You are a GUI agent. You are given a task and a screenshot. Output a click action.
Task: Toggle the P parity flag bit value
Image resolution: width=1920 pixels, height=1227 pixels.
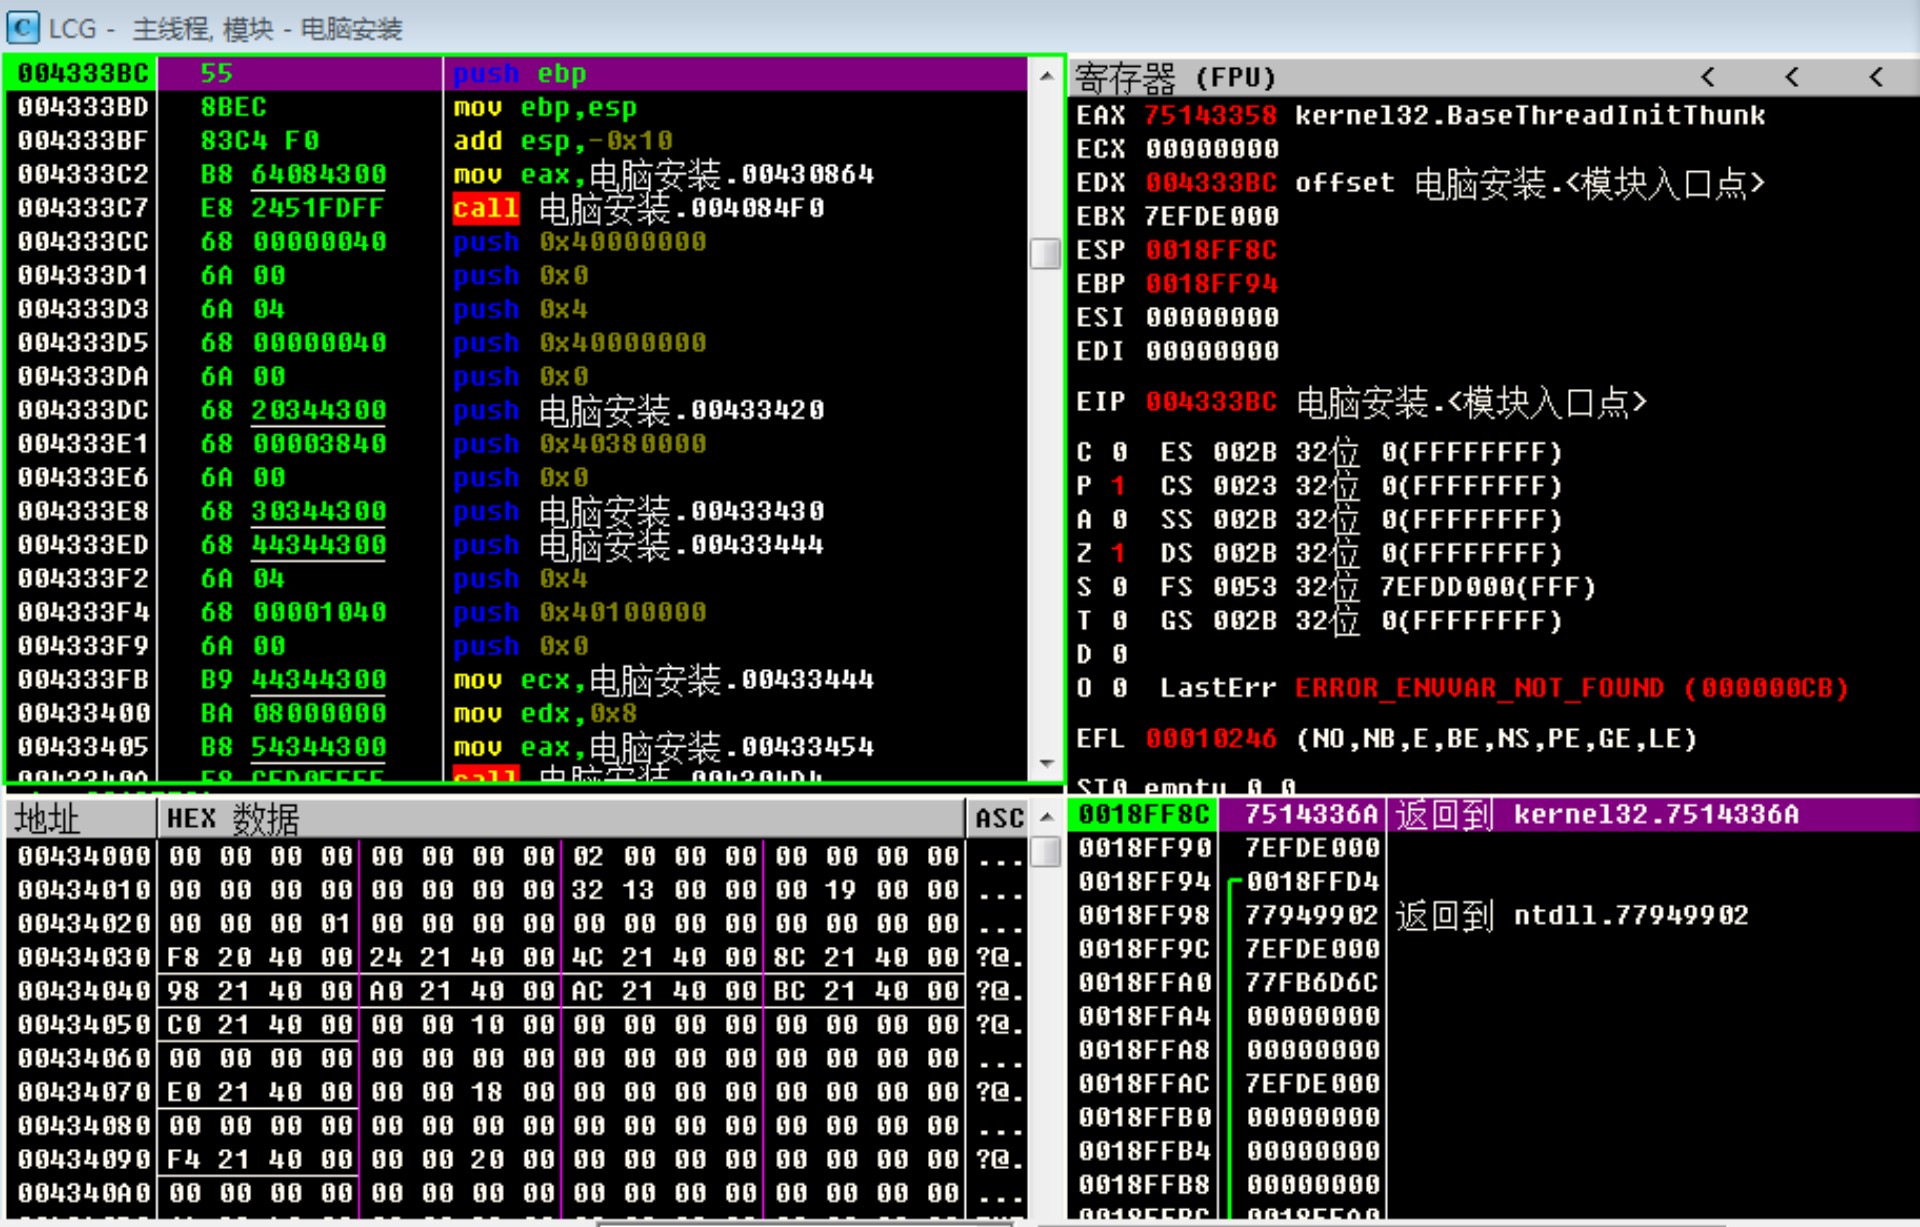(x=1118, y=486)
